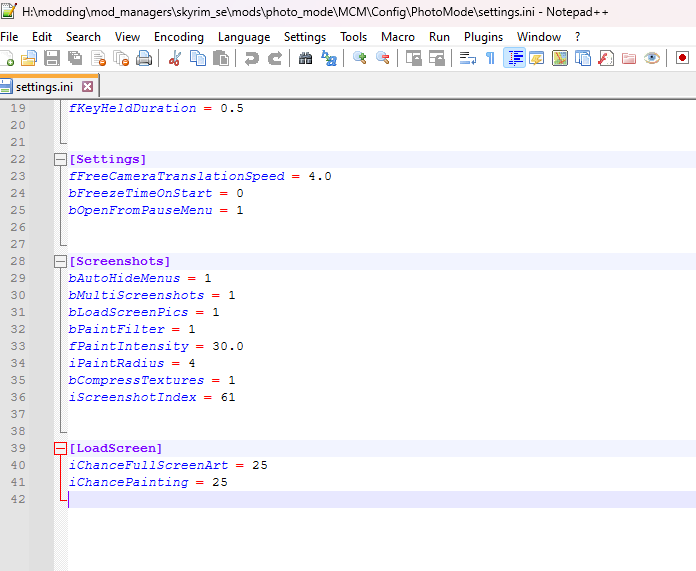Collapse the [Settings] section fold marker

[x=60, y=159]
